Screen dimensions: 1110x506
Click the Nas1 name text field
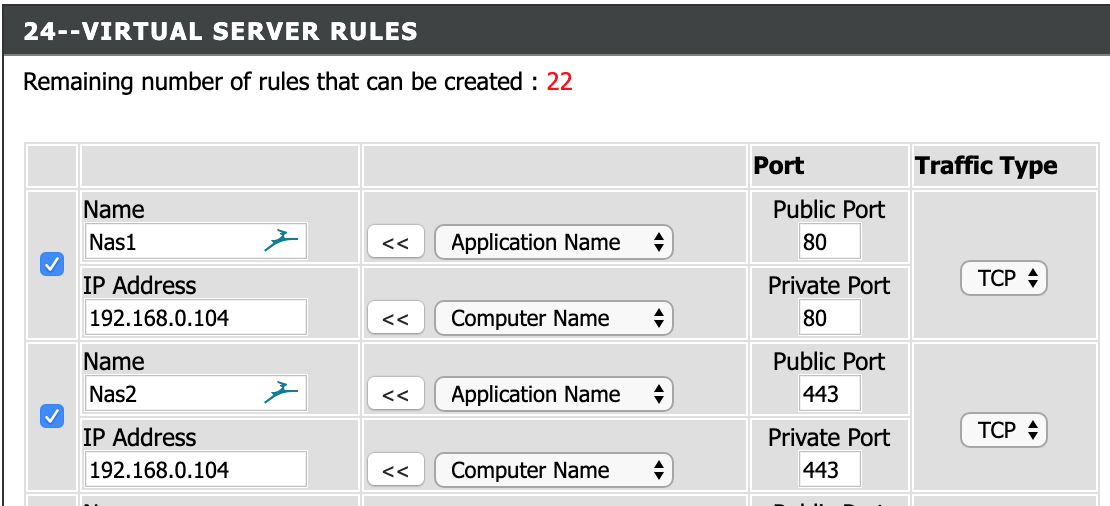(x=195, y=241)
